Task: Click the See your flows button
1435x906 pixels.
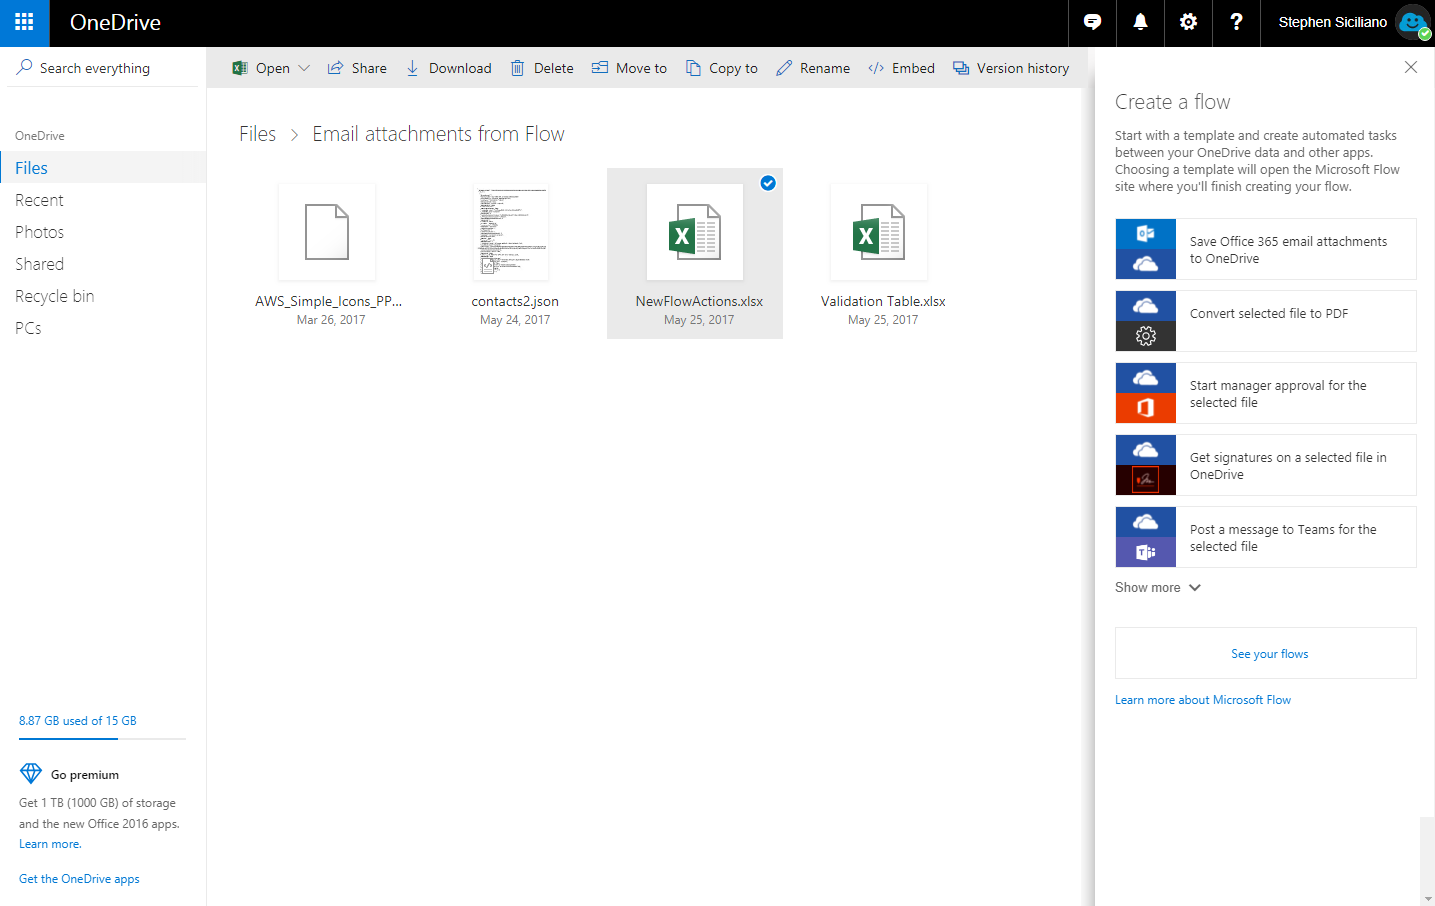Action: (x=1266, y=653)
